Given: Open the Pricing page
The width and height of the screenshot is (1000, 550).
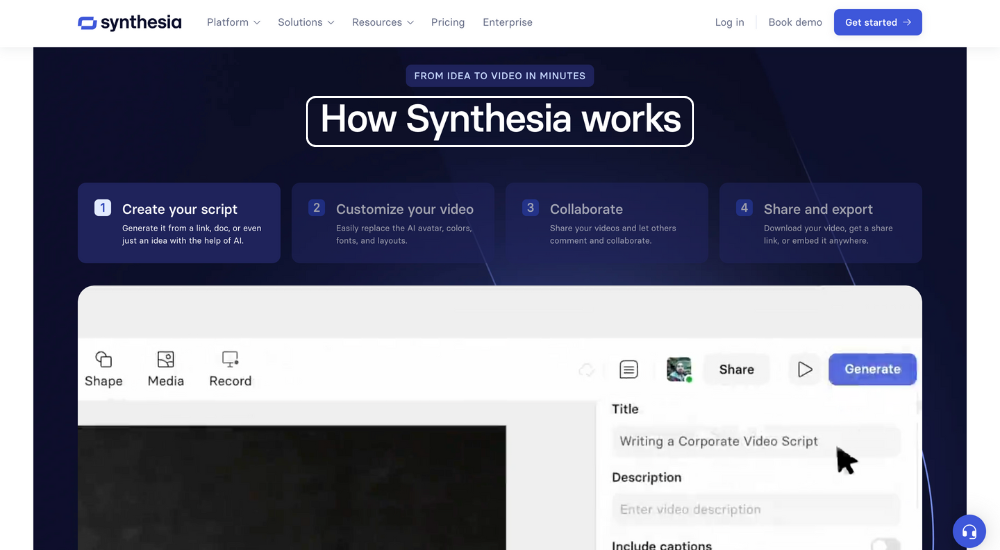Looking at the screenshot, I should (x=448, y=22).
